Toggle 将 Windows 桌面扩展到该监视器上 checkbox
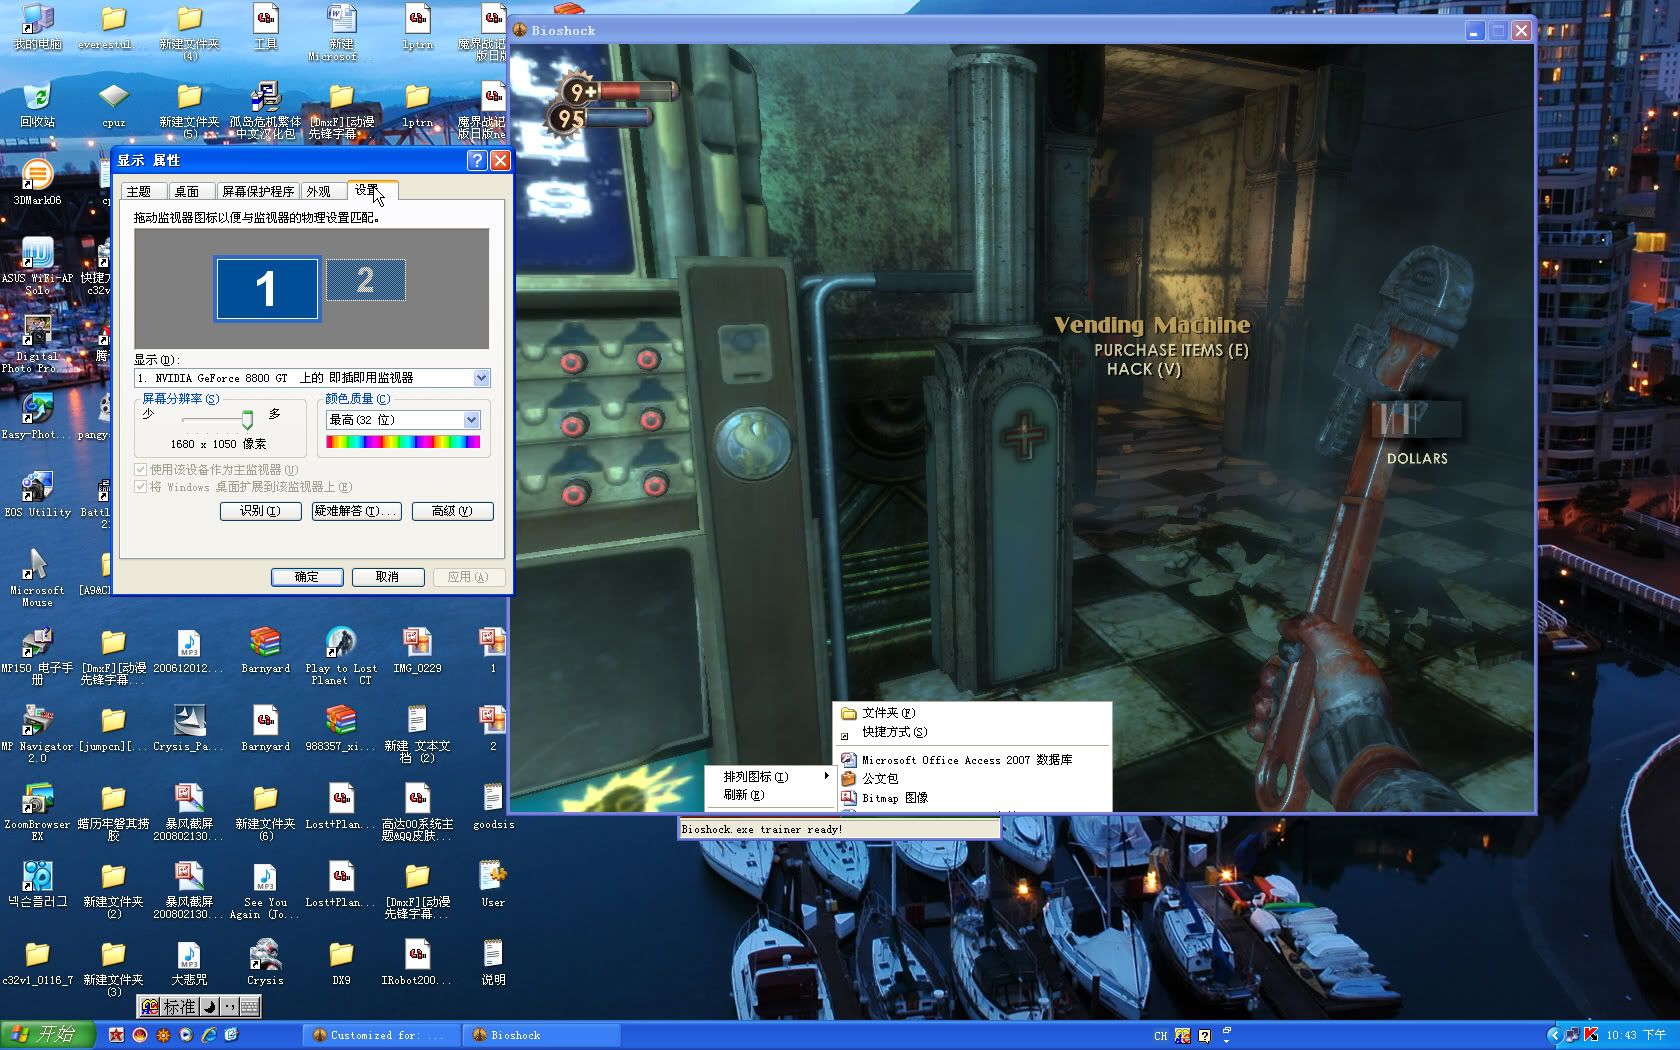This screenshot has height=1050, width=1680. (x=141, y=487)
